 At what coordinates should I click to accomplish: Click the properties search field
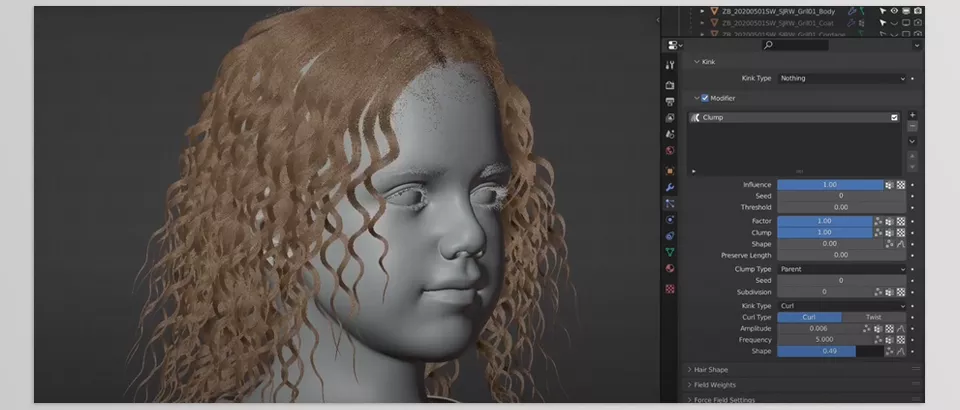click(795, 45)
